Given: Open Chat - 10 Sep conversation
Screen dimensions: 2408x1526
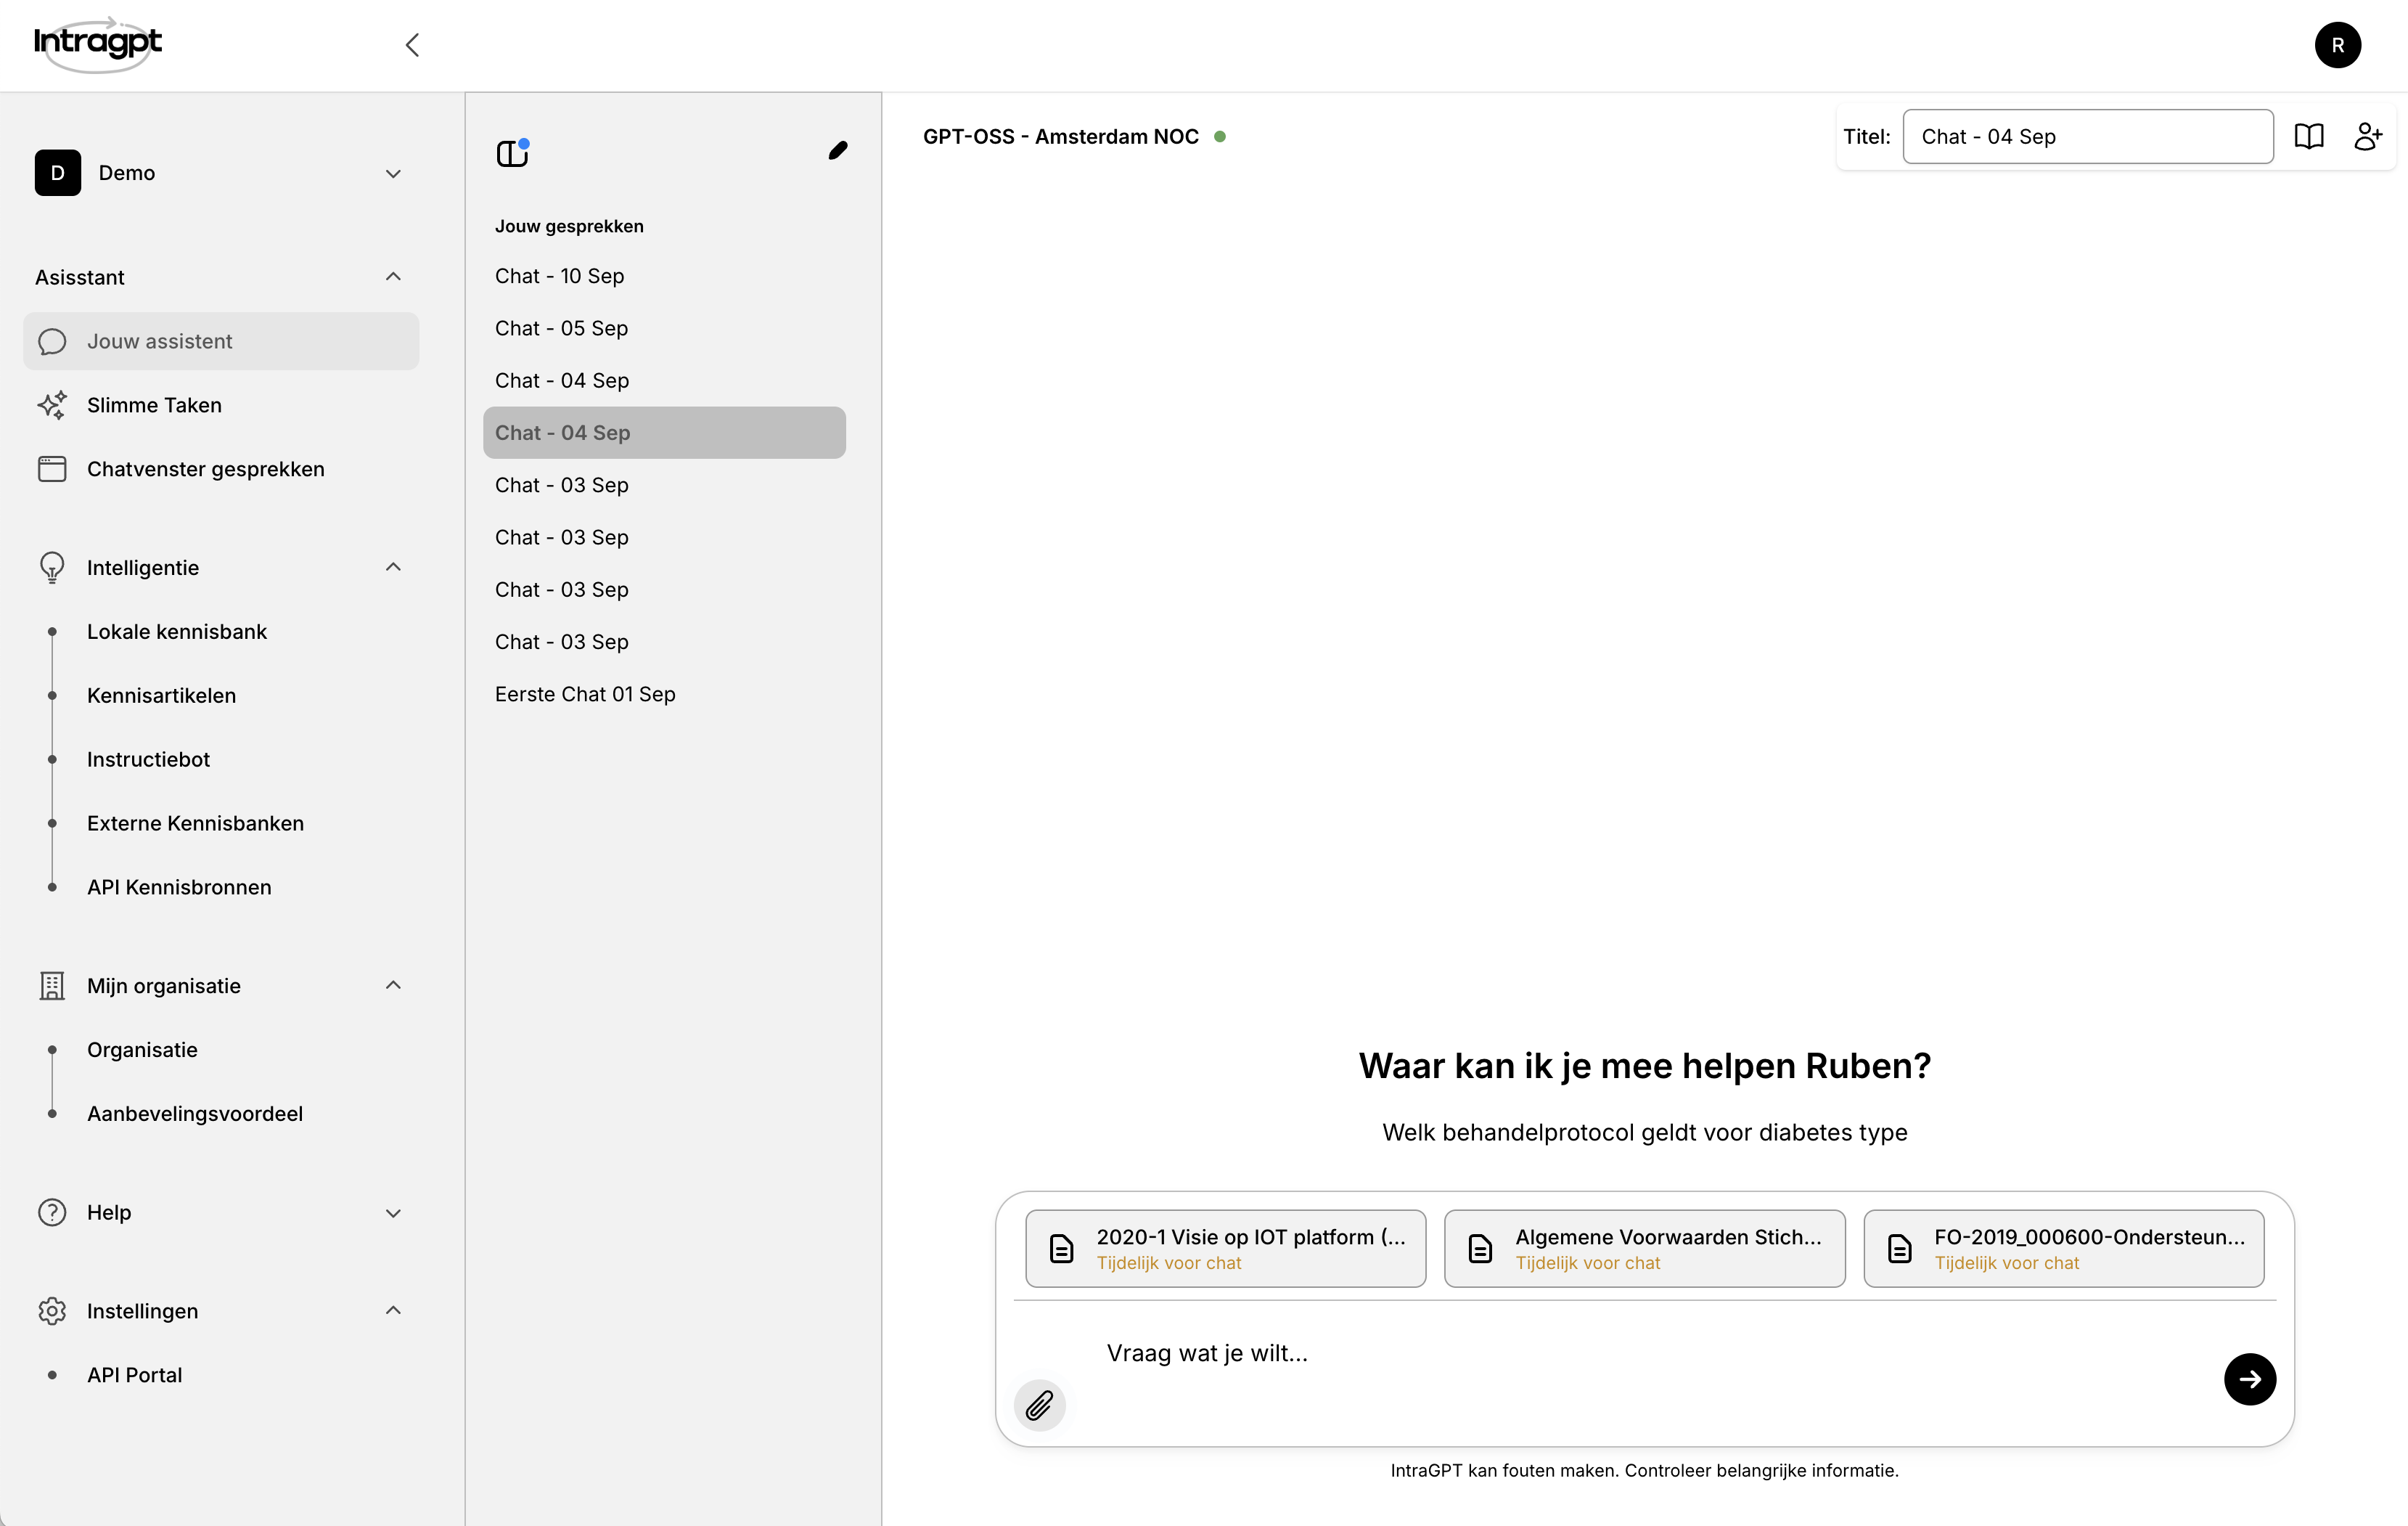Looking at the screenshot, I should [559, 276].
